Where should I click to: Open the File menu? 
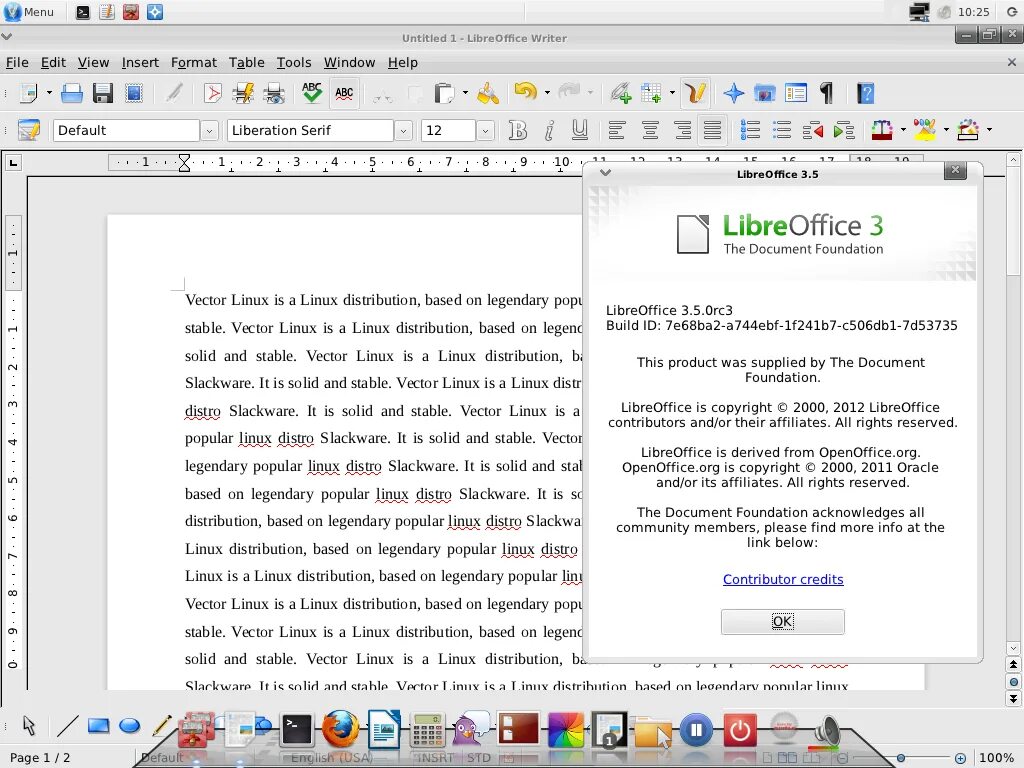pos(17,63)
